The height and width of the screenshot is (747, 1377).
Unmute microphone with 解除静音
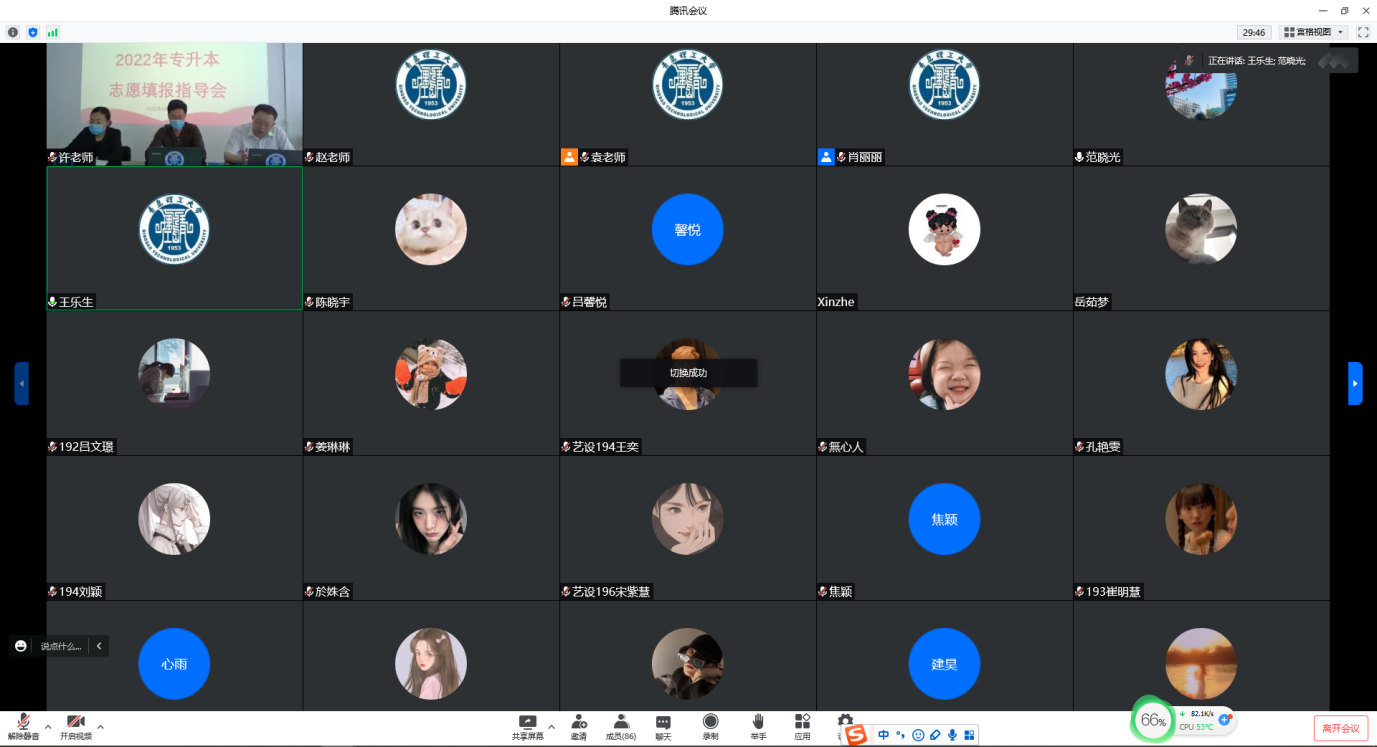[x=22, y=723]
